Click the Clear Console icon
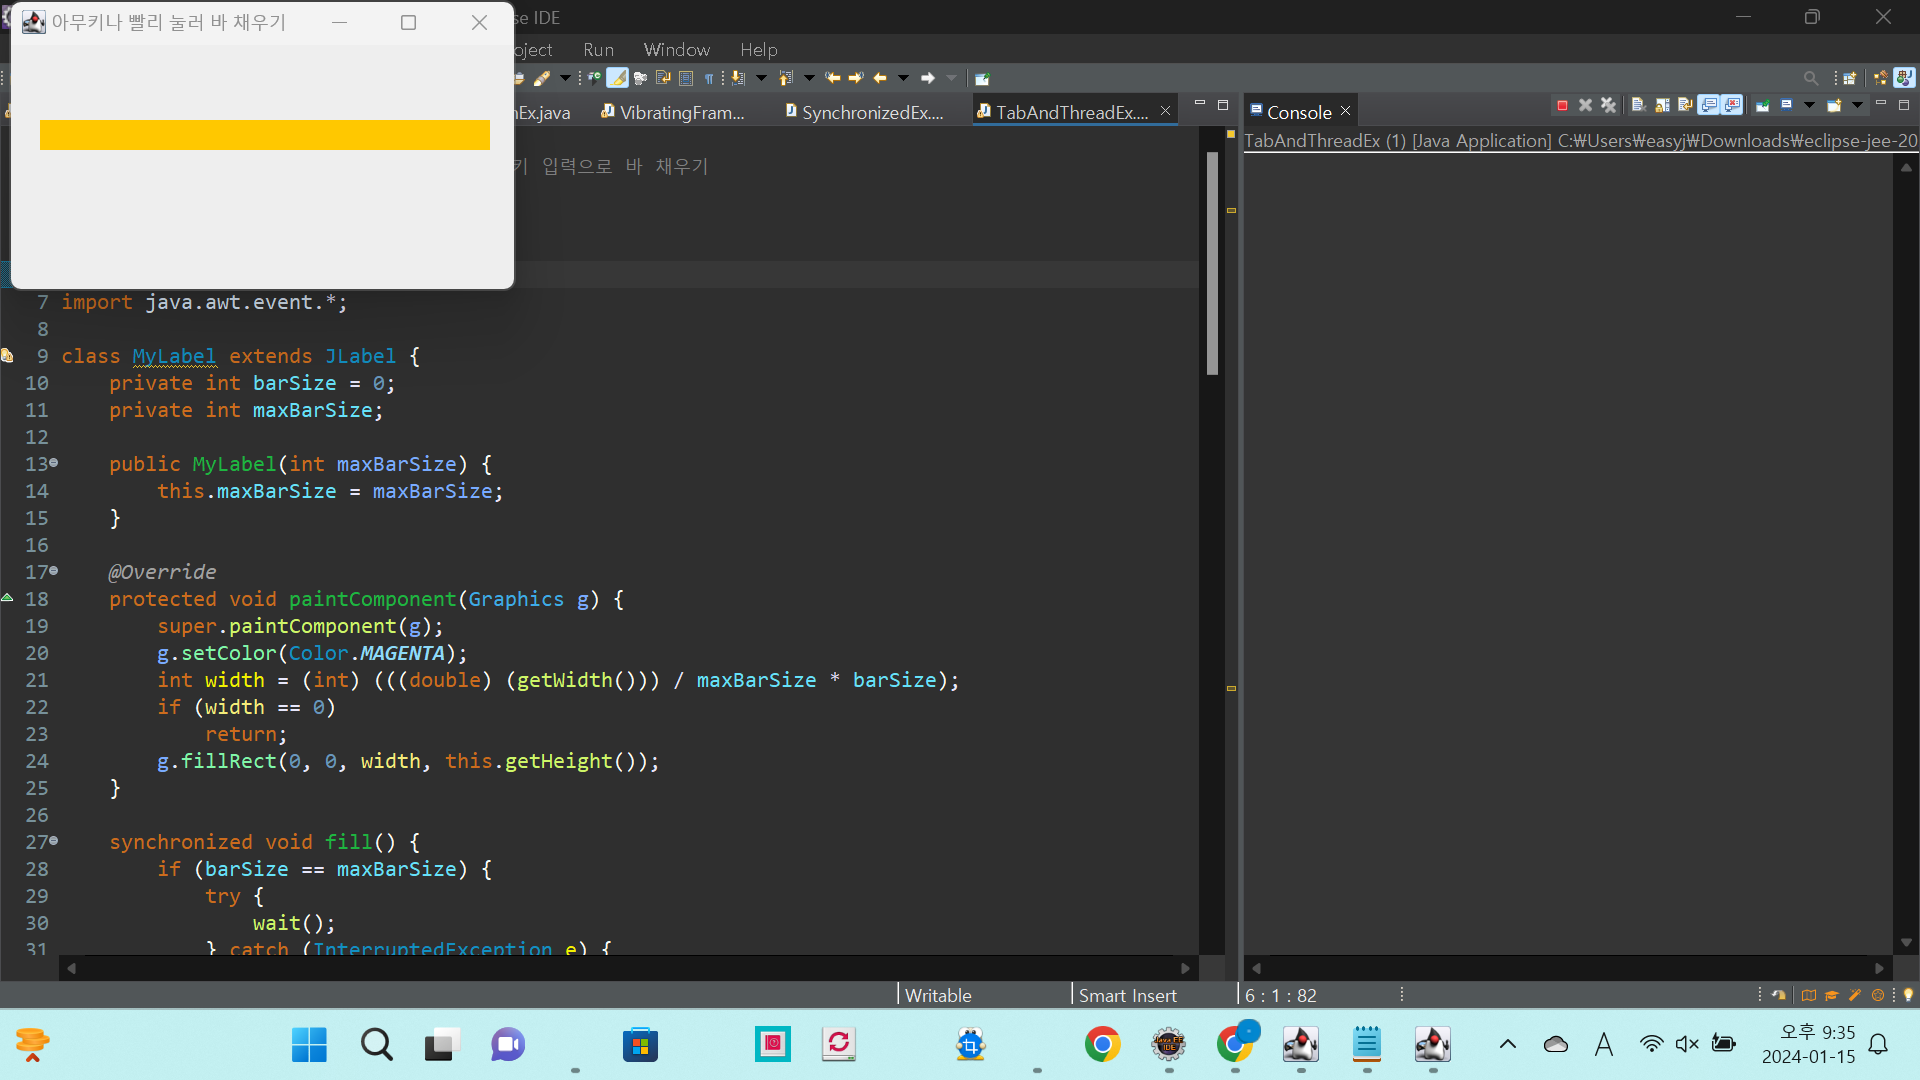The height and width of the screenshot is (1080, 1920). coord(1638,105)
